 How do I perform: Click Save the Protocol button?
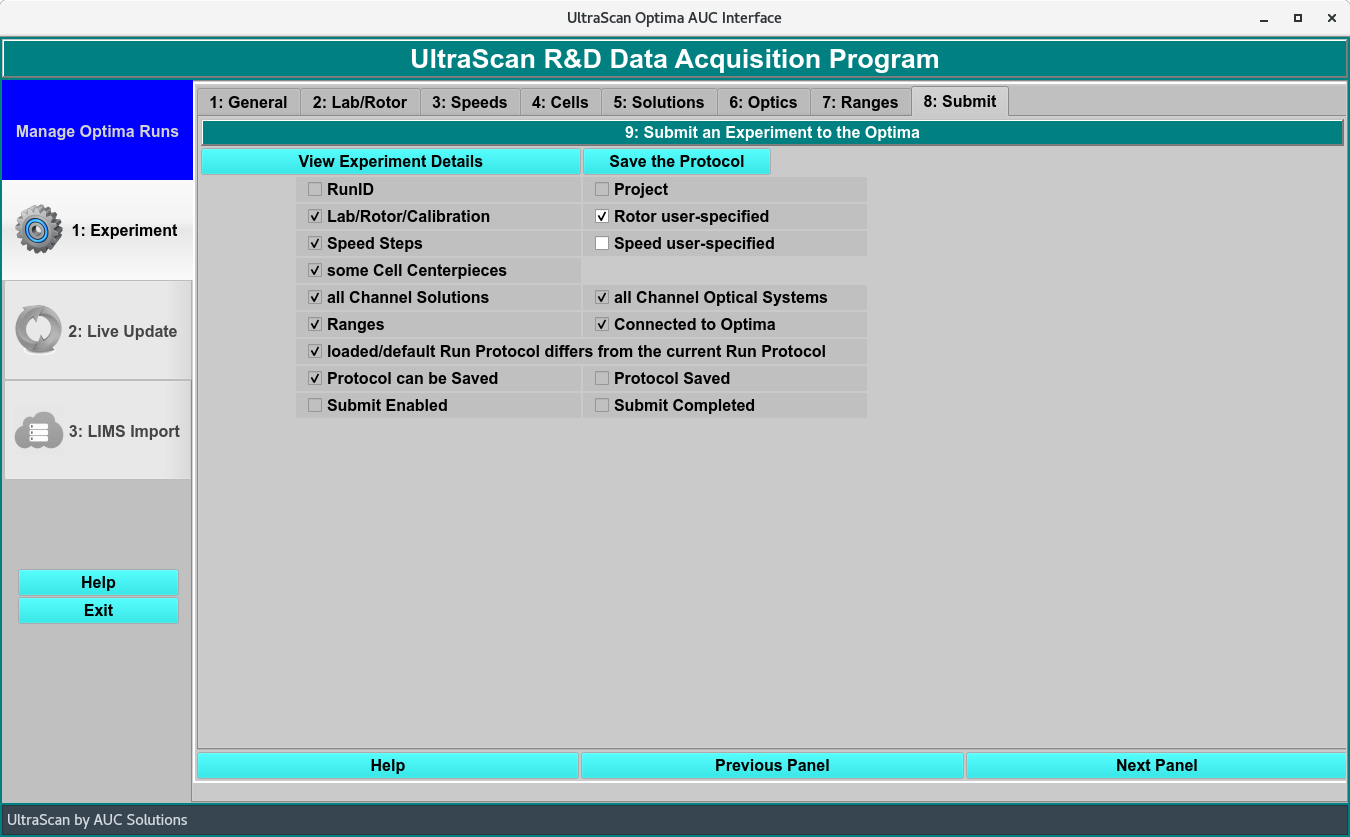click(677, 161)
